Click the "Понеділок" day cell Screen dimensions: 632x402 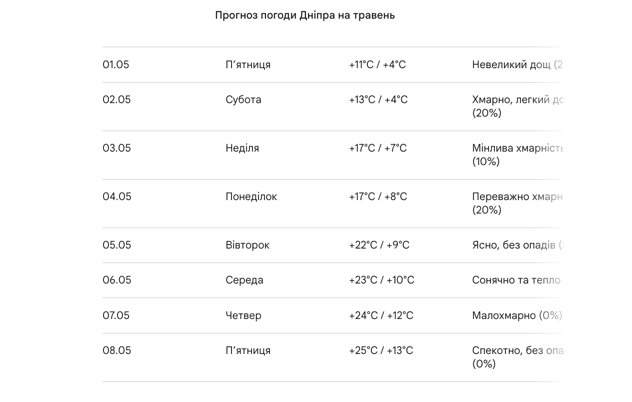coord(251,197)
